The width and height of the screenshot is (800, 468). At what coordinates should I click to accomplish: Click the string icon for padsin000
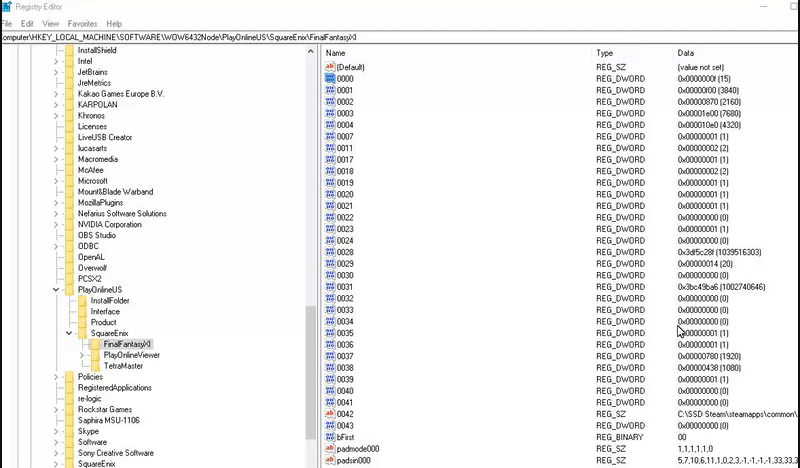[x=330, y=460]
